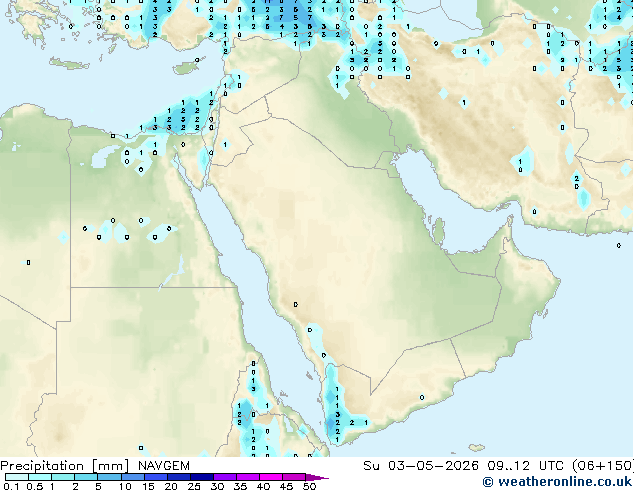The width and height of the screenshot is (634, 490).
Task: Click the island of Cyprus on the map
Action: point(187,68)
